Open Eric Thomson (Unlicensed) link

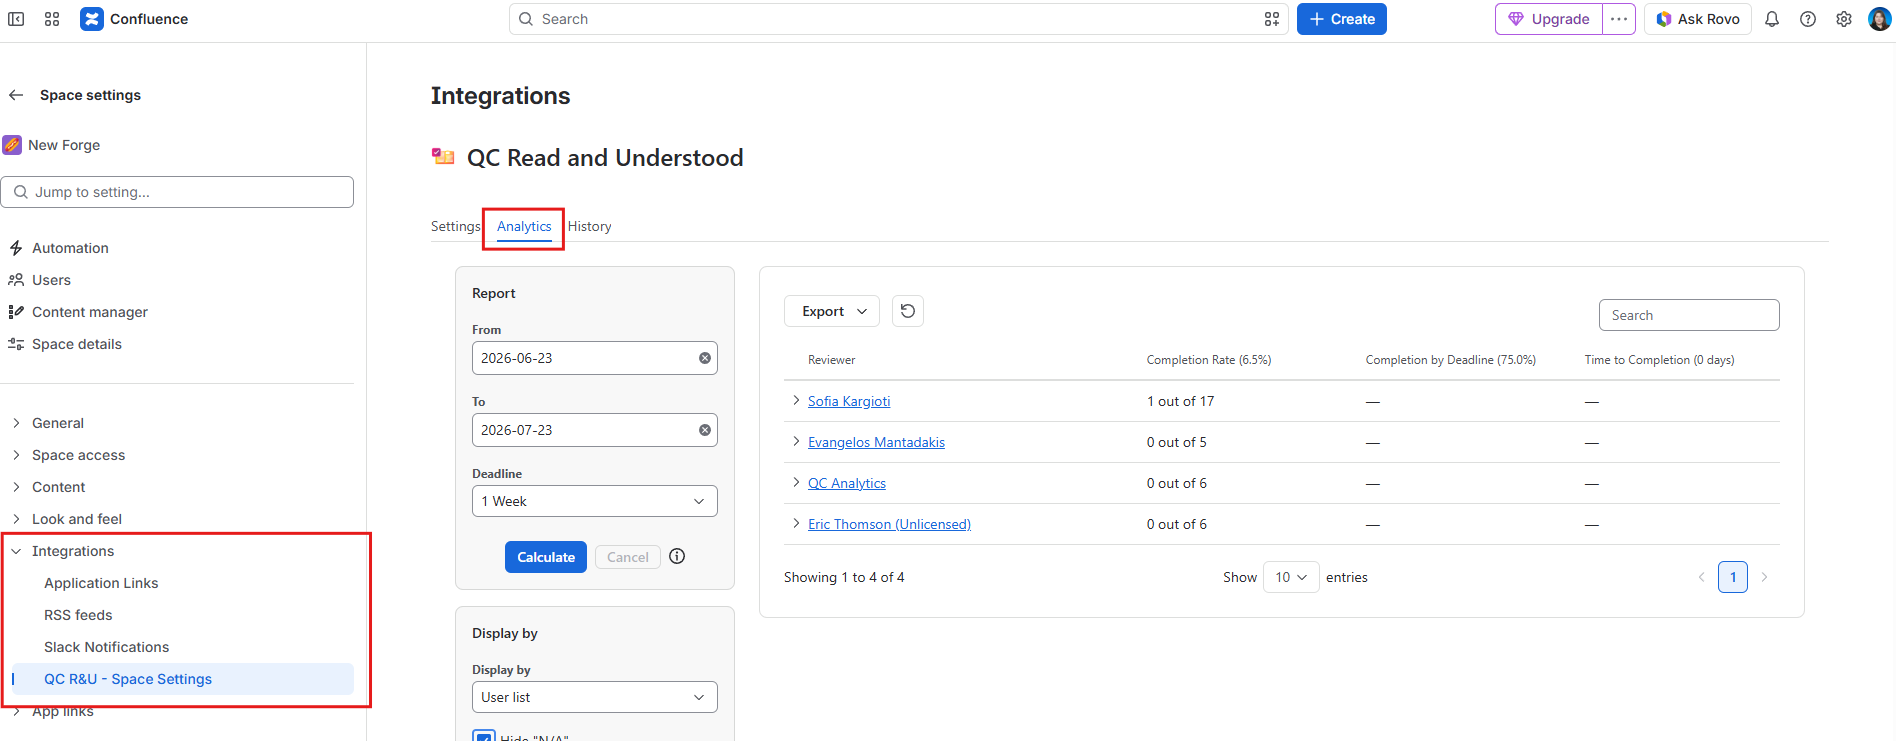coord(889,524)
